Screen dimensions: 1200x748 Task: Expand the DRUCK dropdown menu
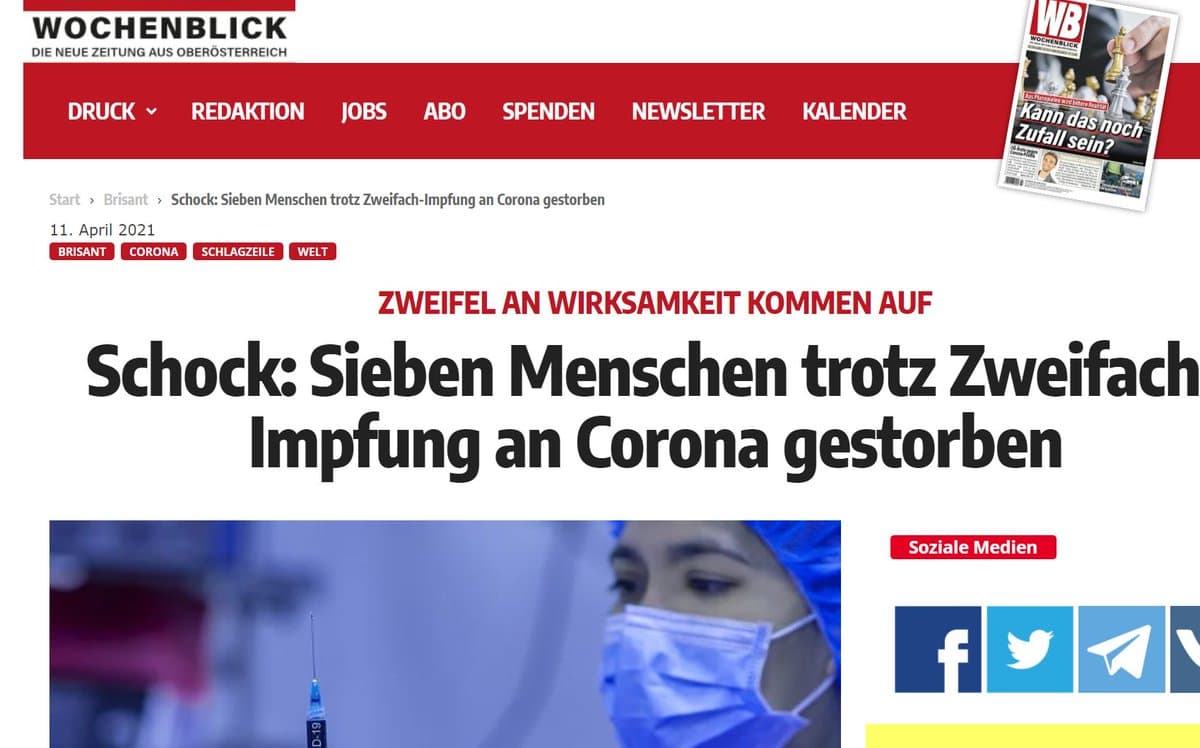112,111
